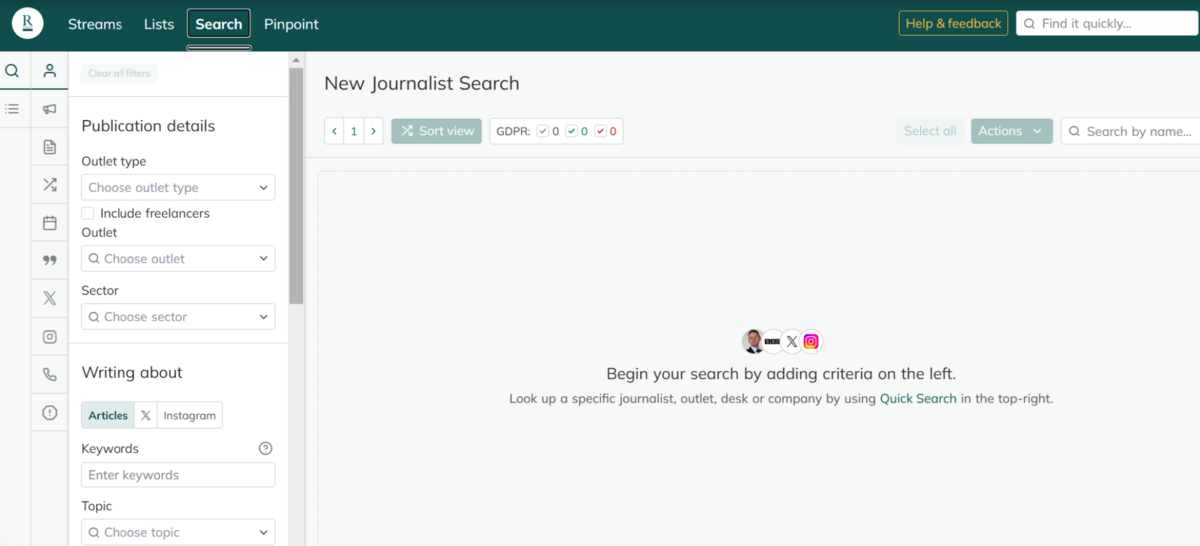The width and height of the screenshot is (1200, 546).
Task: Follow the Quick Search link
Action: 917,398
